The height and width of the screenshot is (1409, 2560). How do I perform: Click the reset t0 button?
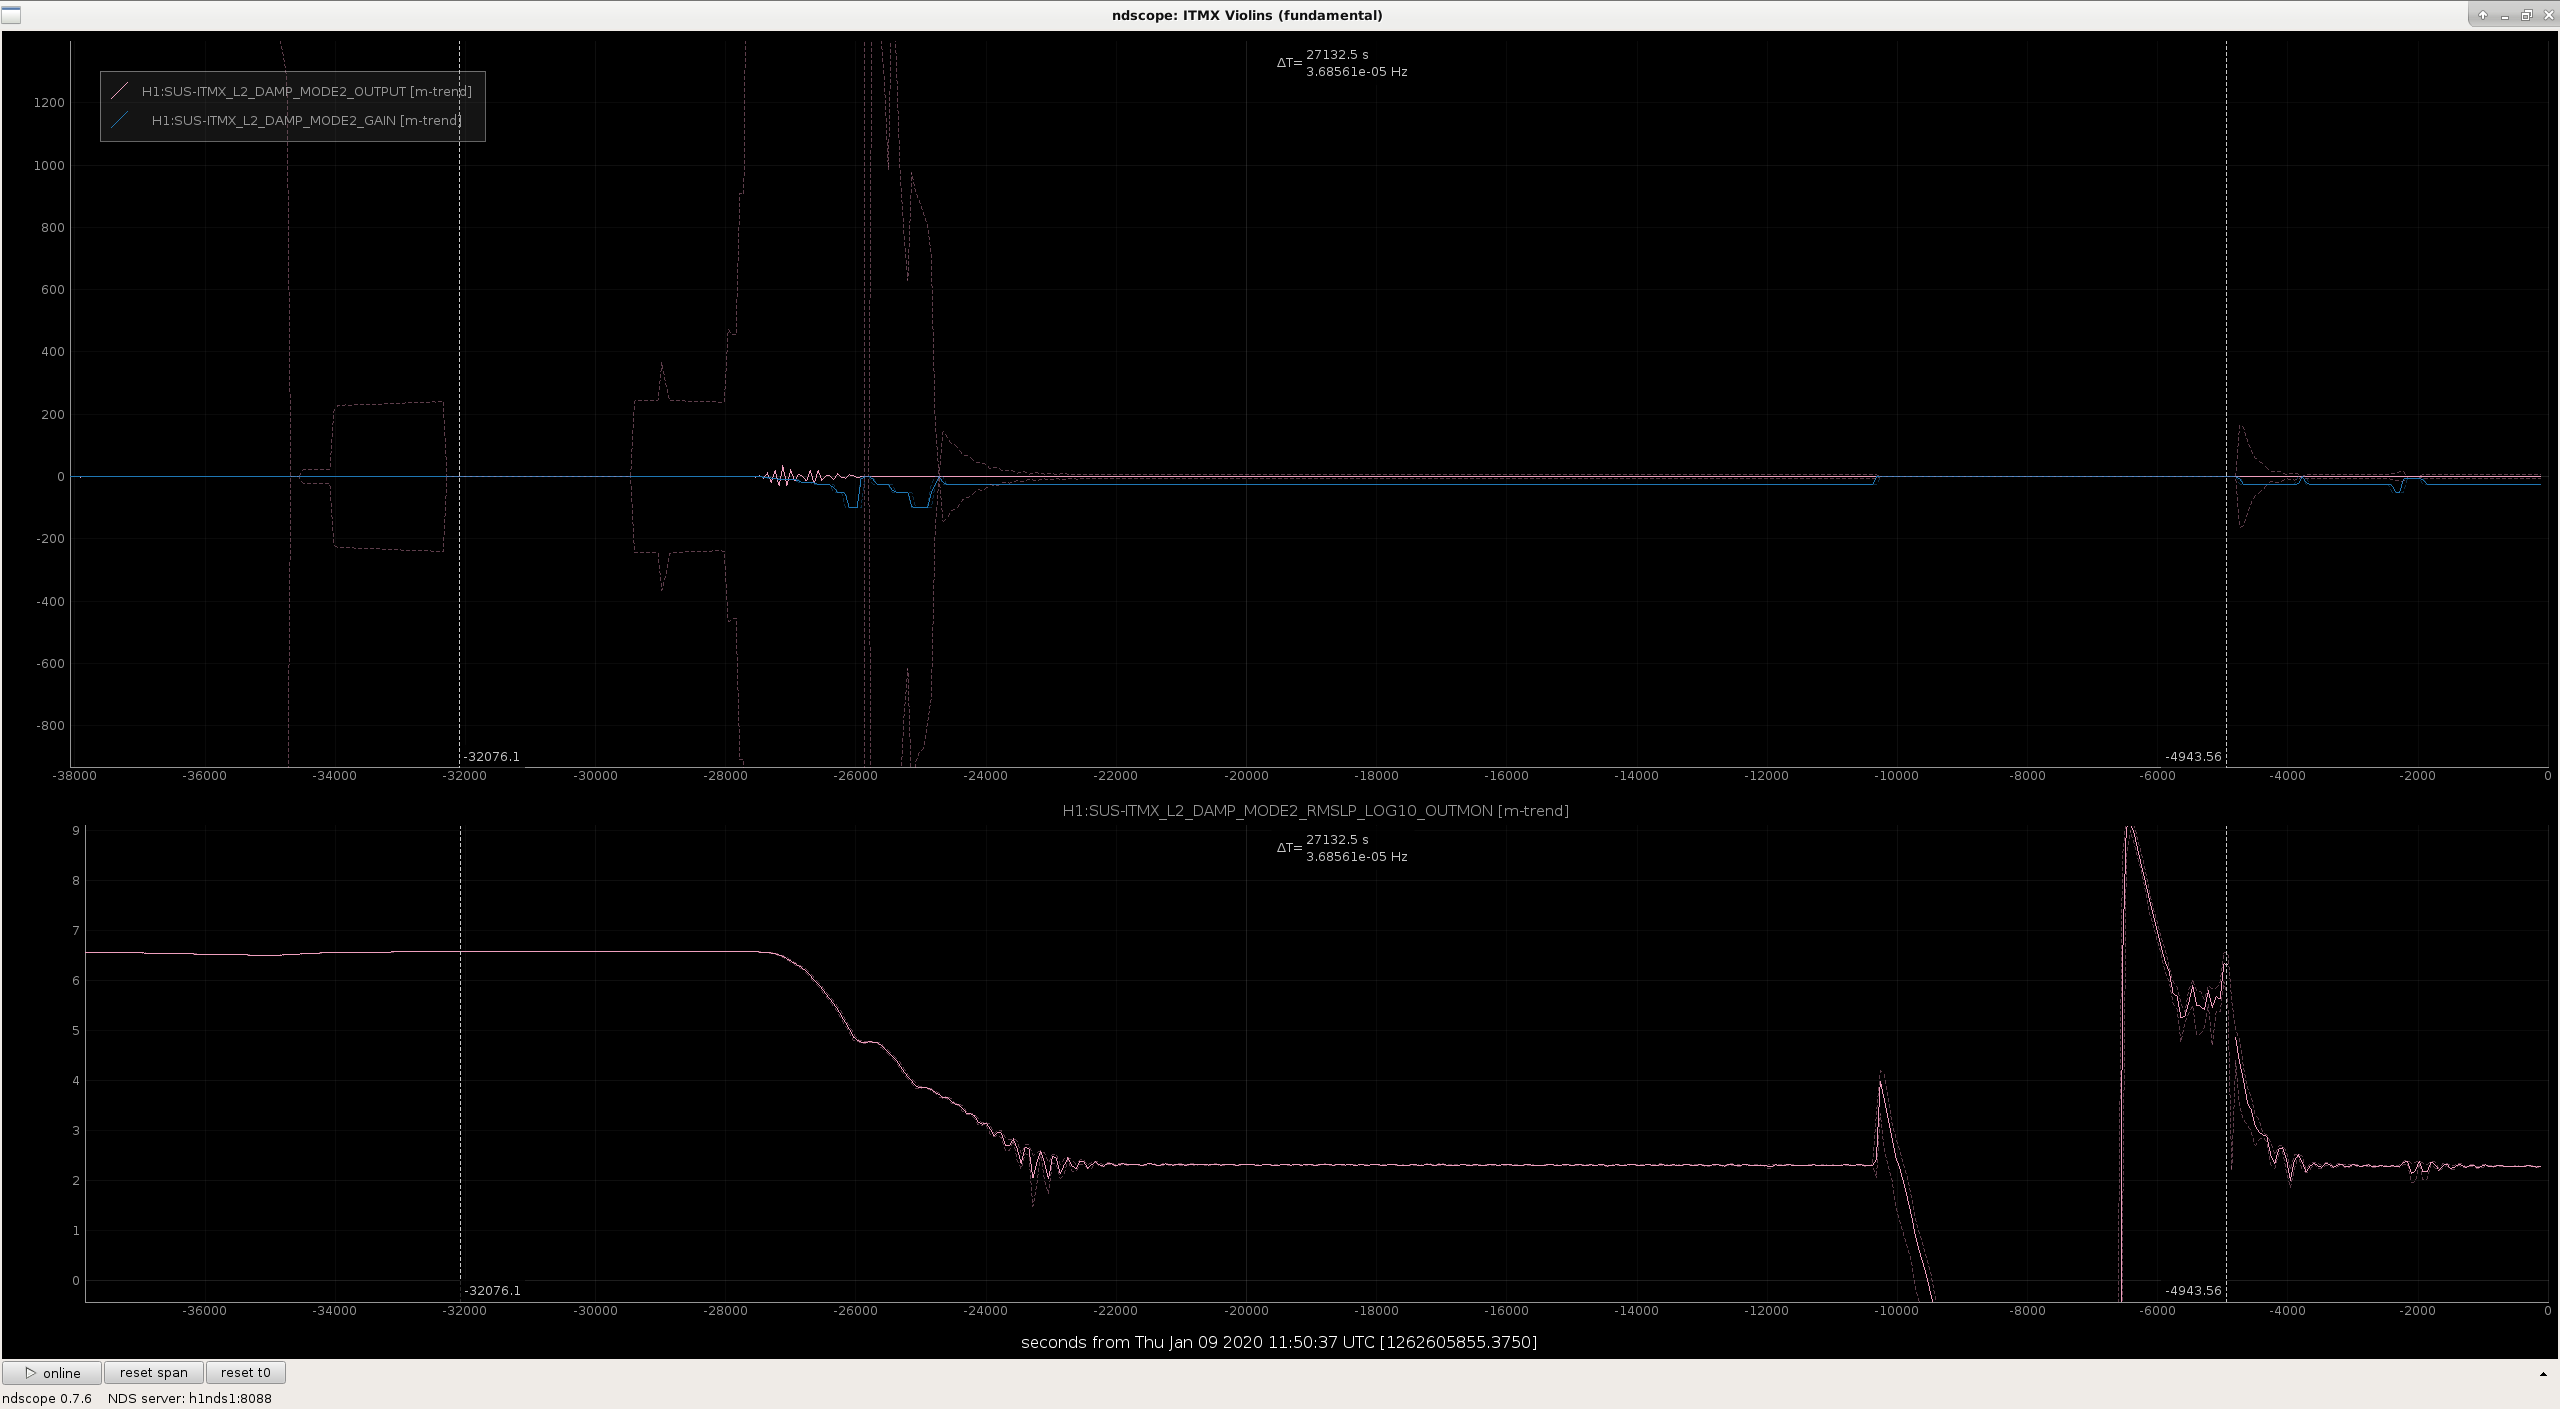point(246,1373)
